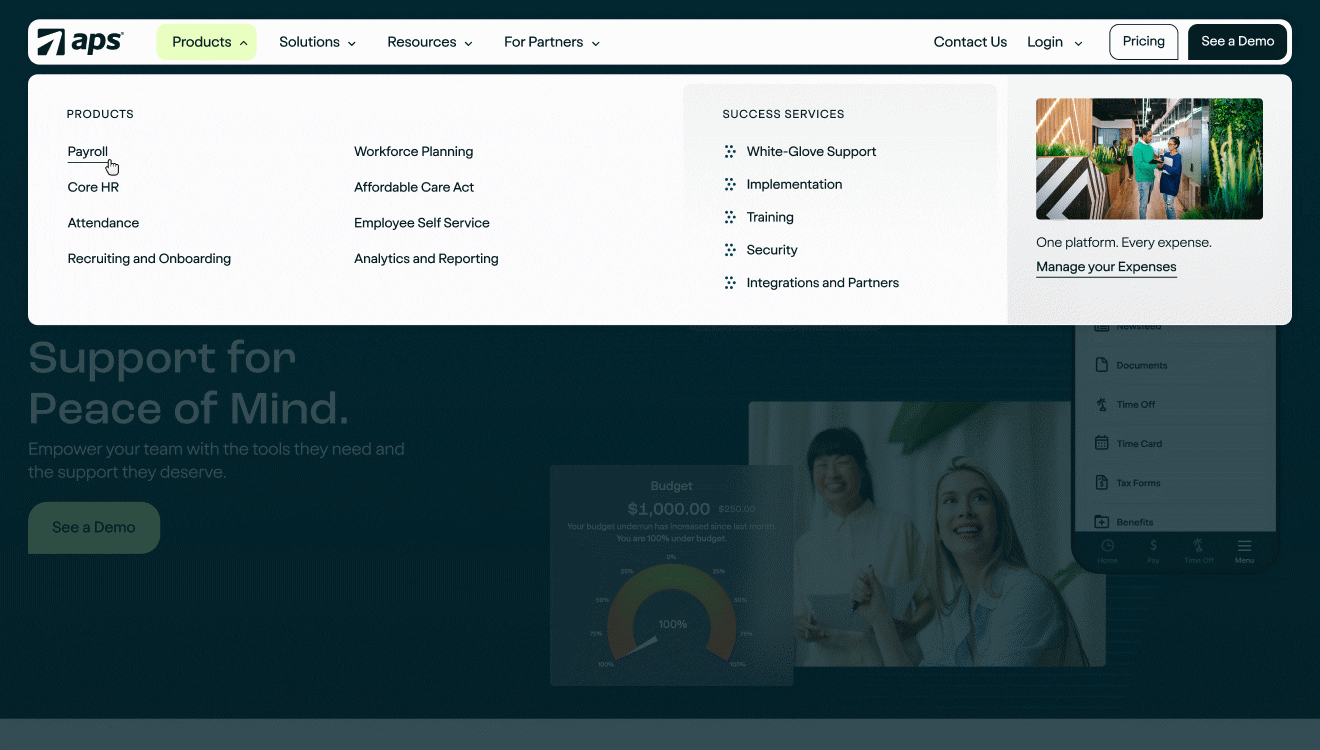Select Payroll from the Products menu
1320x750 pixels.
[88, 152]
